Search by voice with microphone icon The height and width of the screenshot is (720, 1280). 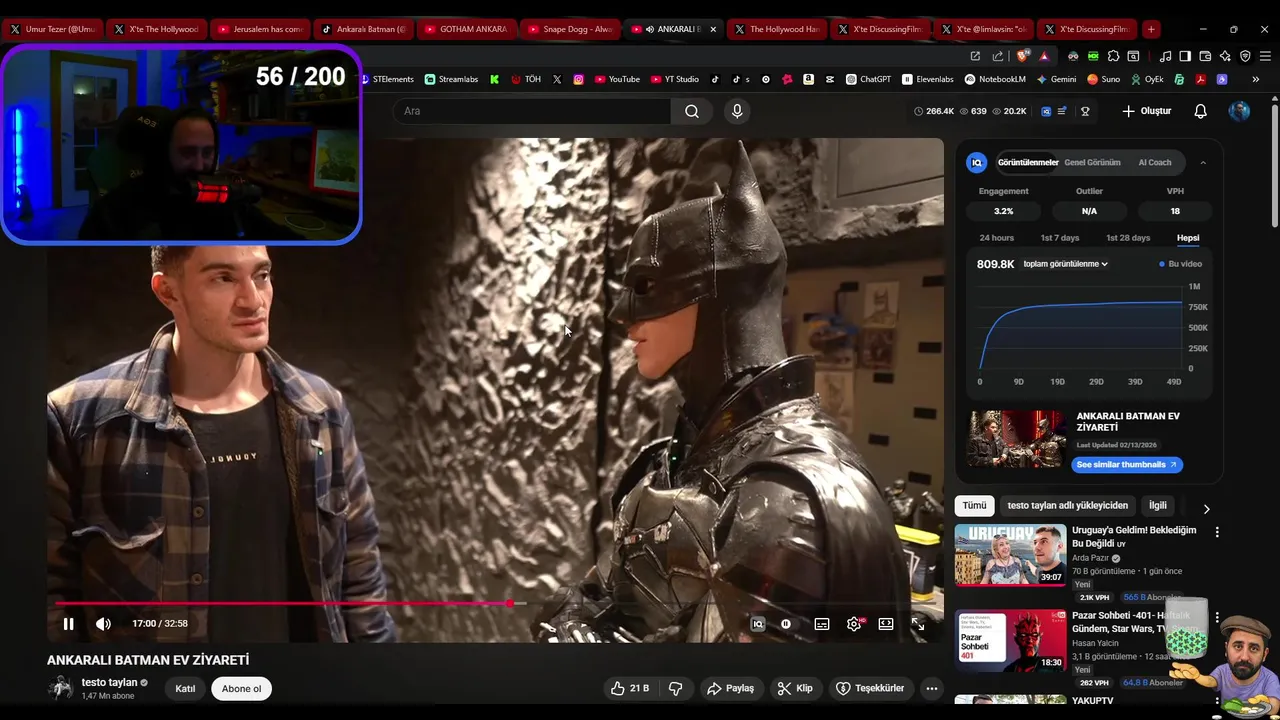tap(737, 111)
